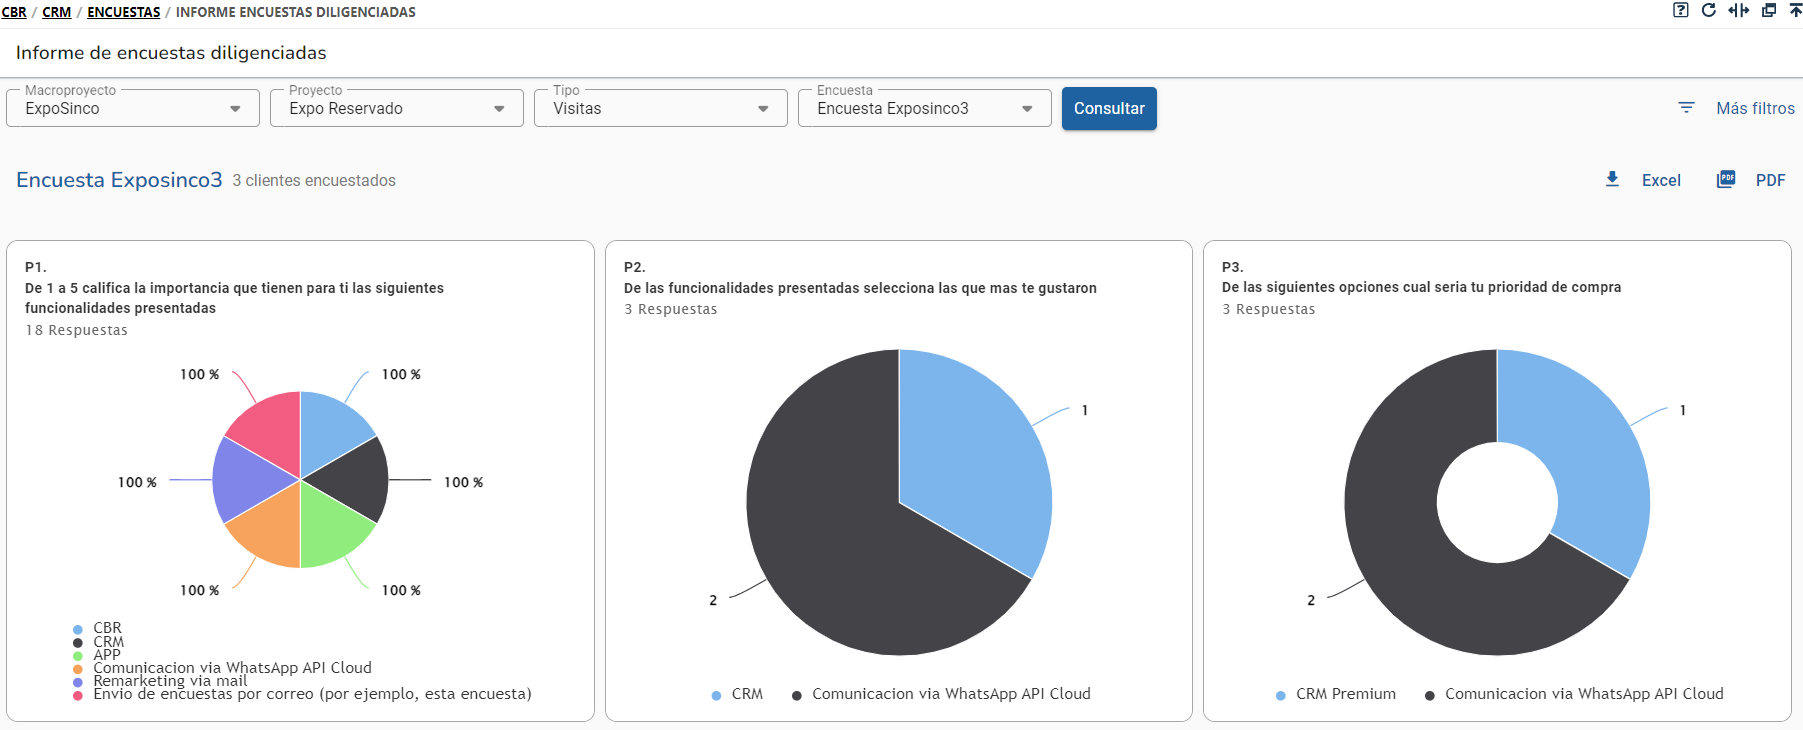1803x730 pixels.
Task: Click the 'CRM' legend entry under the P2 chart
Action: 747,694
